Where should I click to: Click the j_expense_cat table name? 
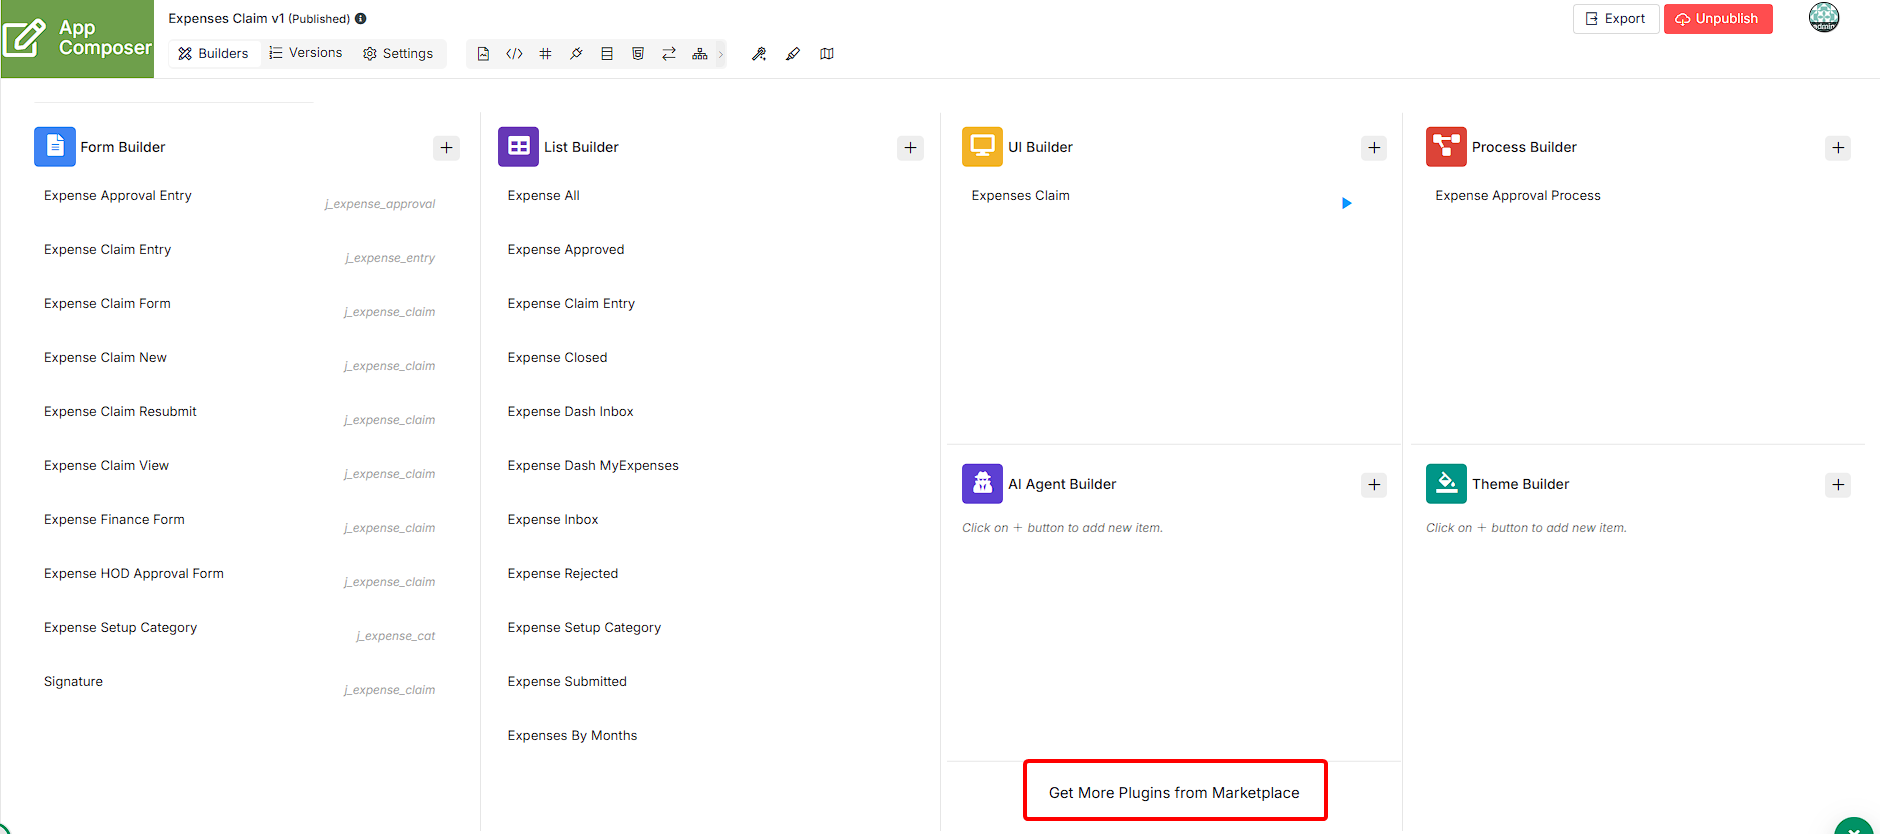click(x=395, y=636)
